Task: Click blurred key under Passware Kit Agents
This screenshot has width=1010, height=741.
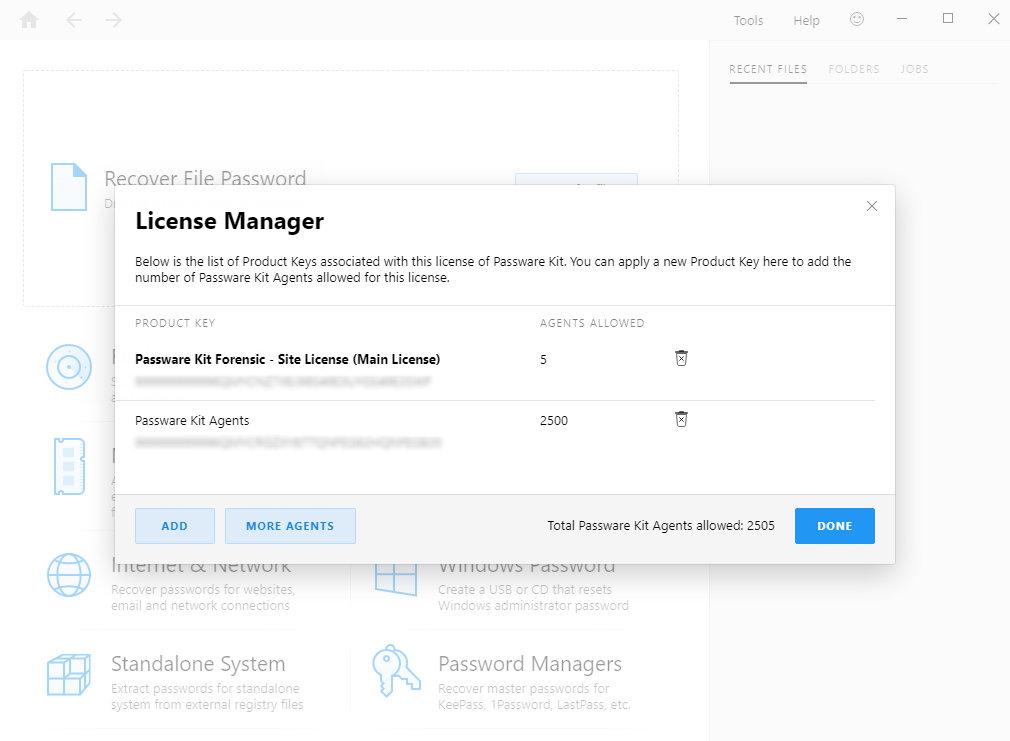Action: point(289,443)
